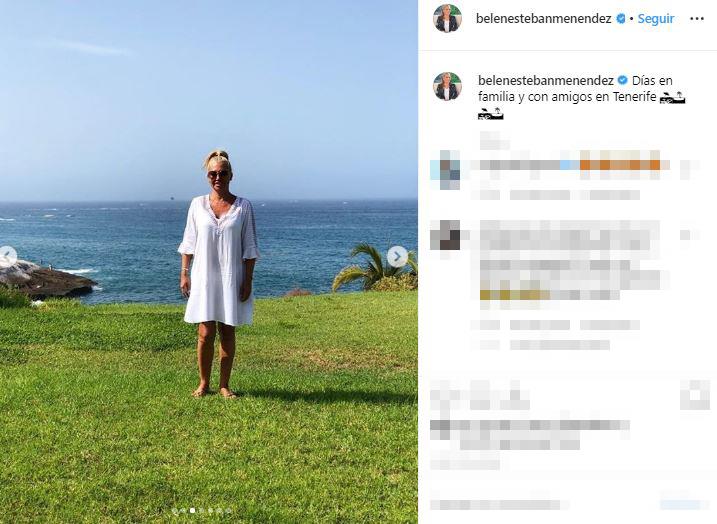
Task: Select the second carousel indicator dot
Action: (x=183, y=510)
